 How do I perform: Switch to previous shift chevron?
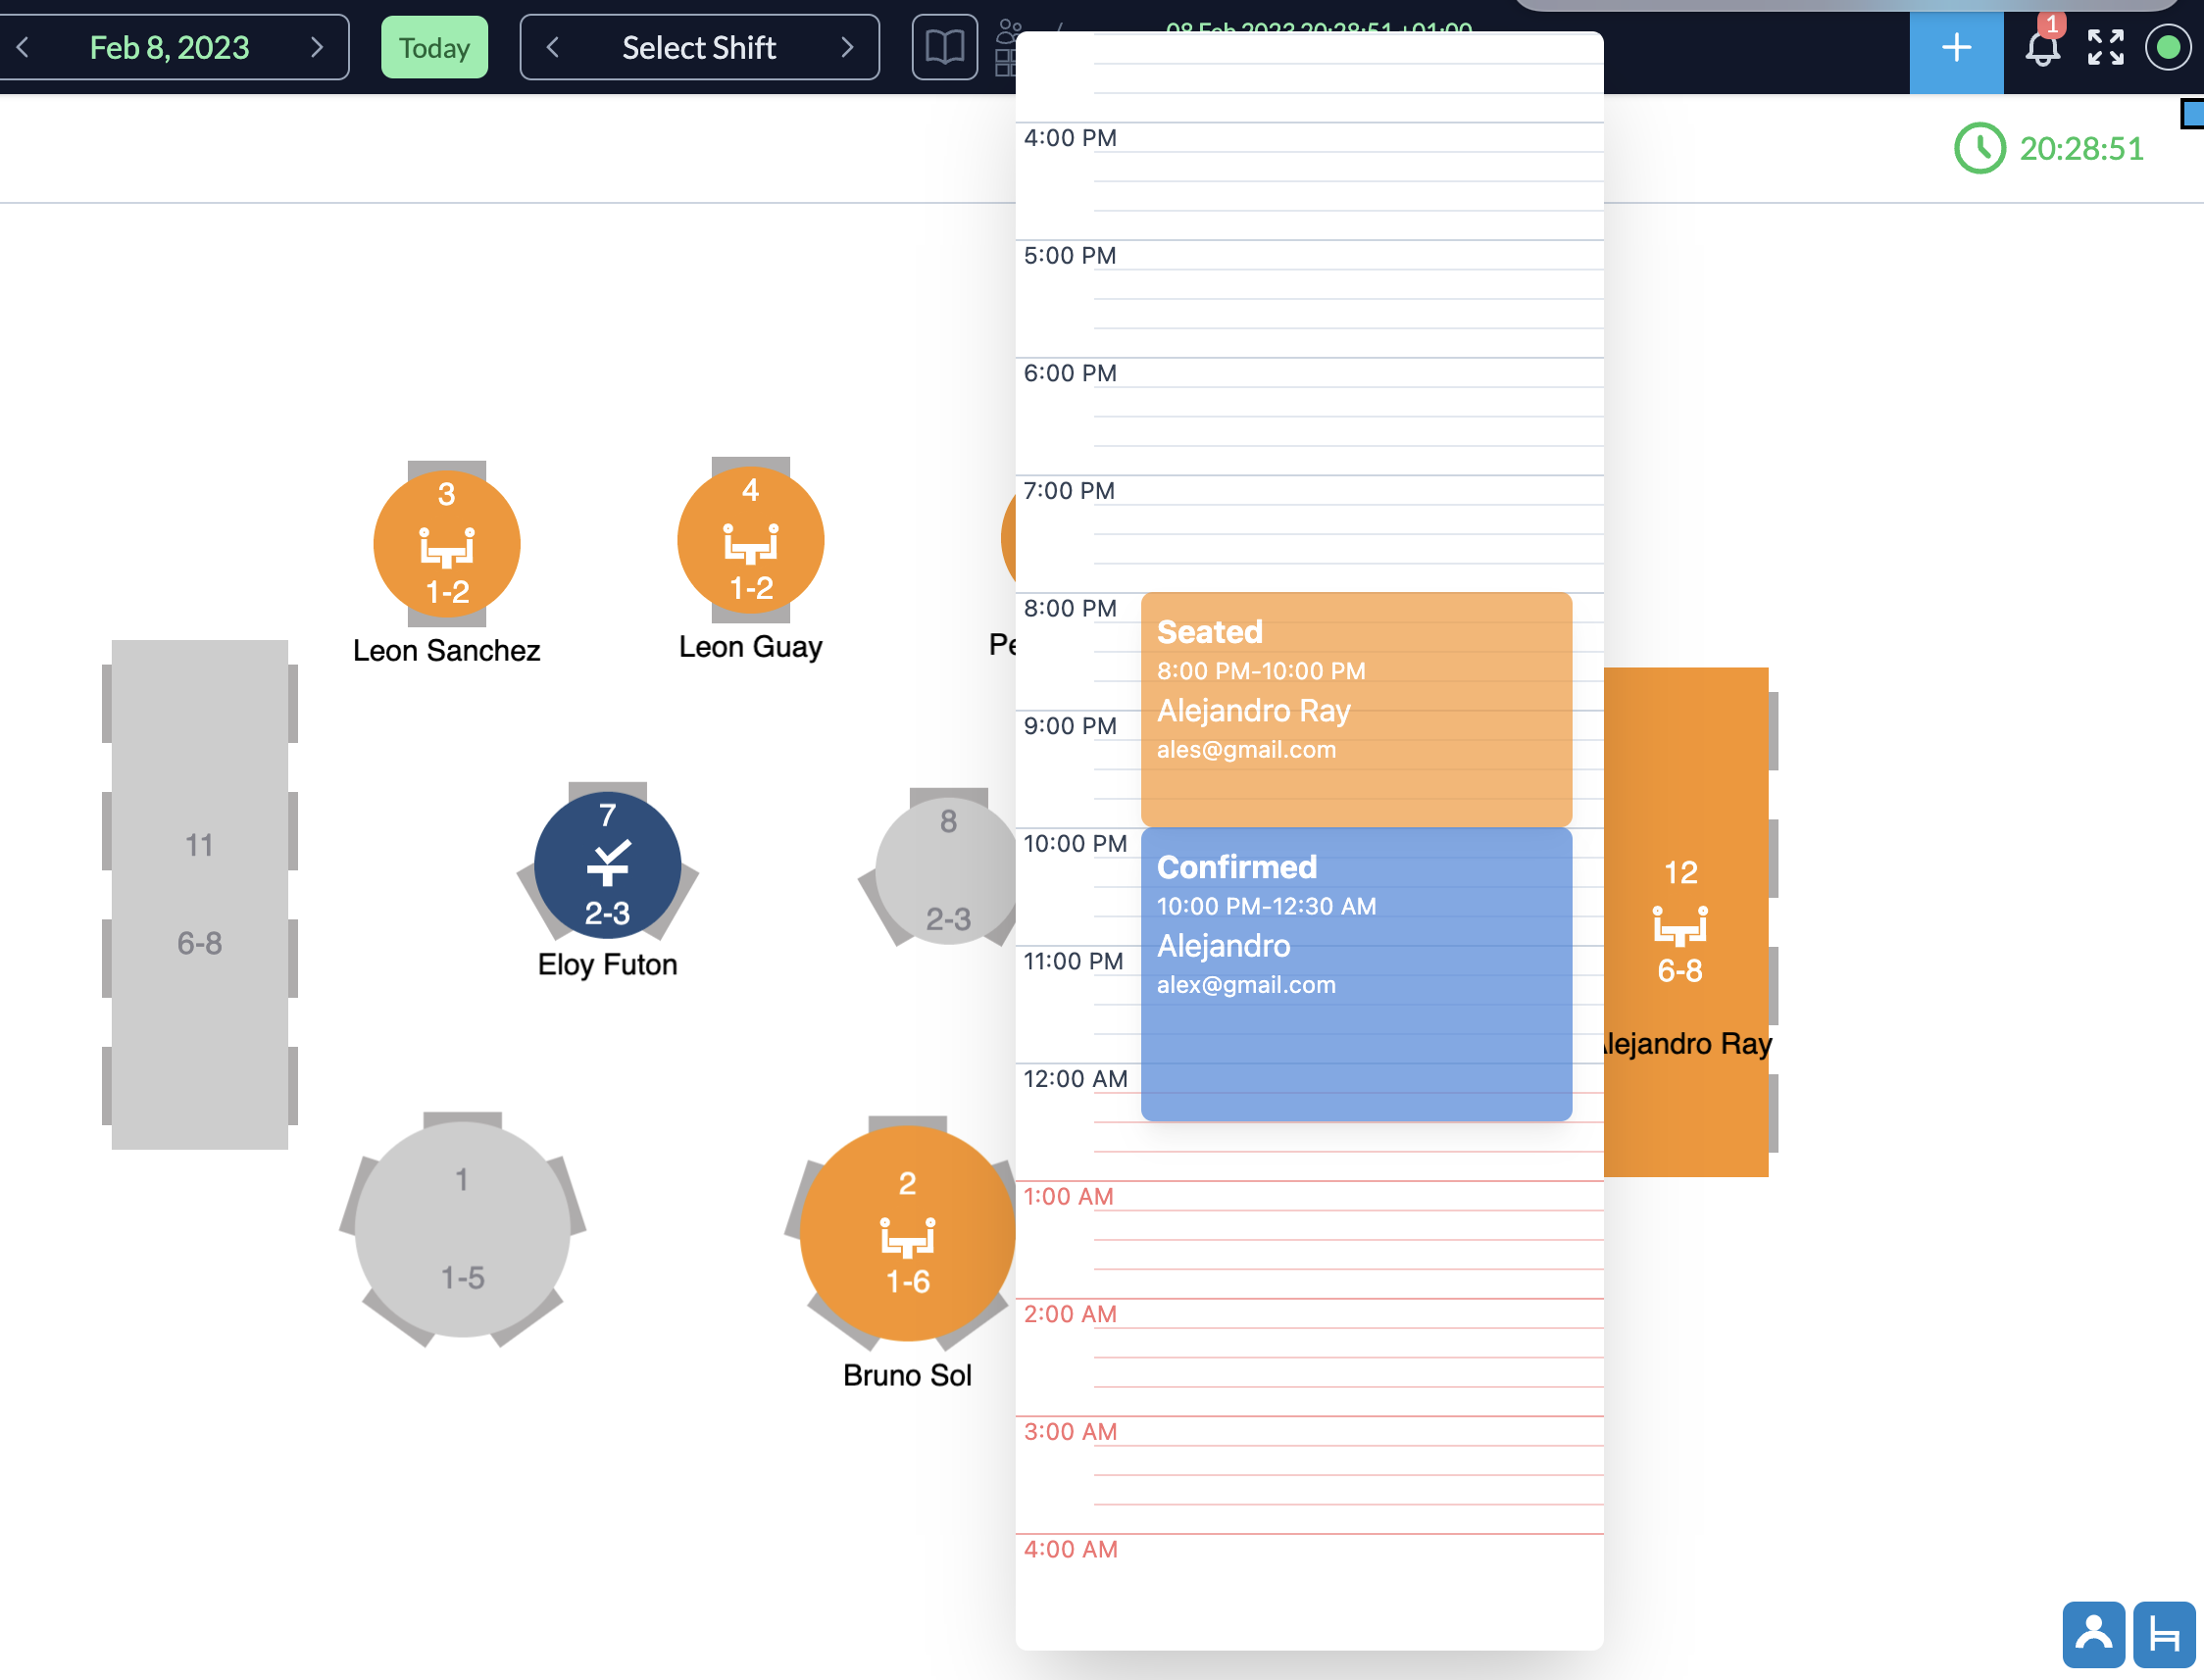[x=553, y=47]
